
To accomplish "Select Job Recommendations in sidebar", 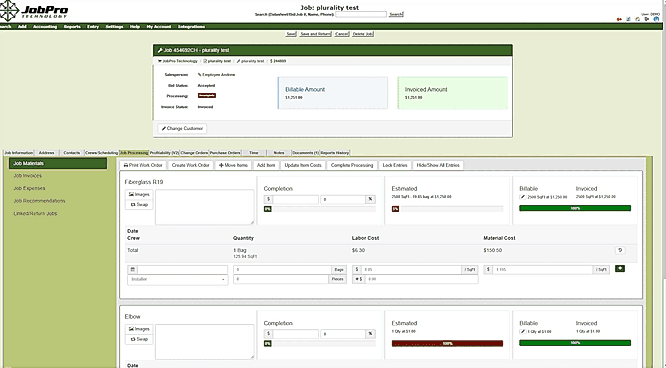I will coord(40,201).
